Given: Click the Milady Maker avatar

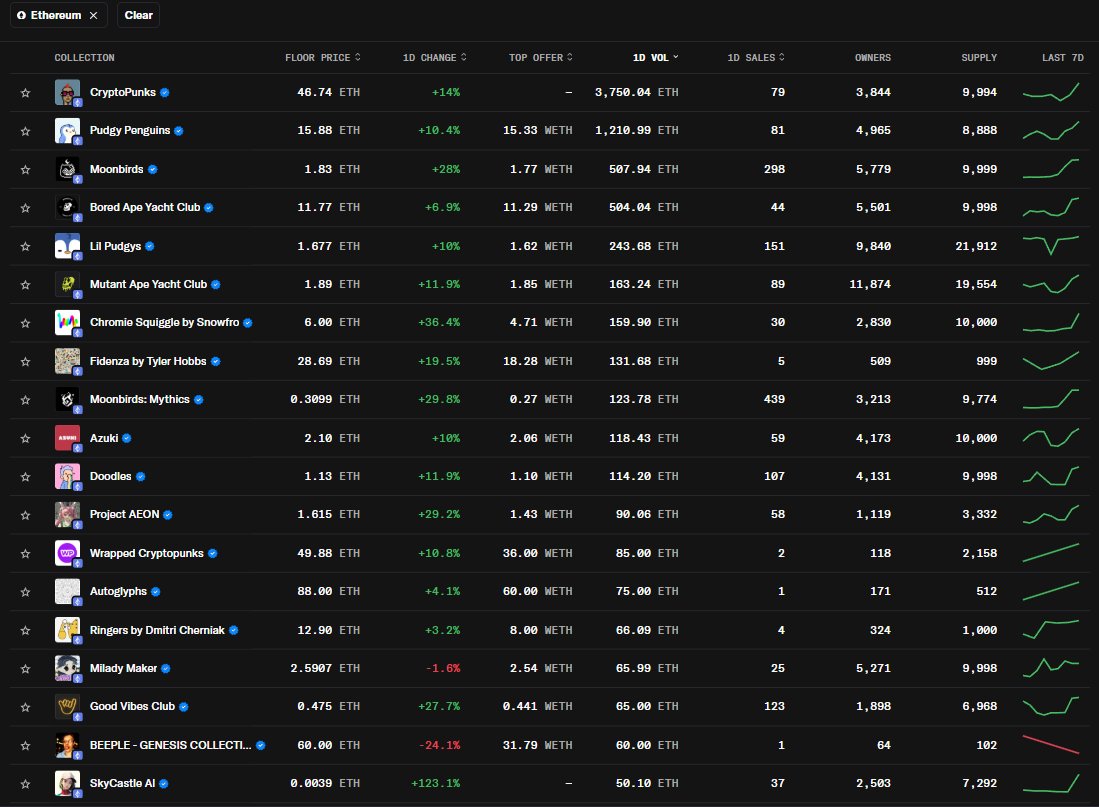Looking at the screenshot, I should pos(67,668).
